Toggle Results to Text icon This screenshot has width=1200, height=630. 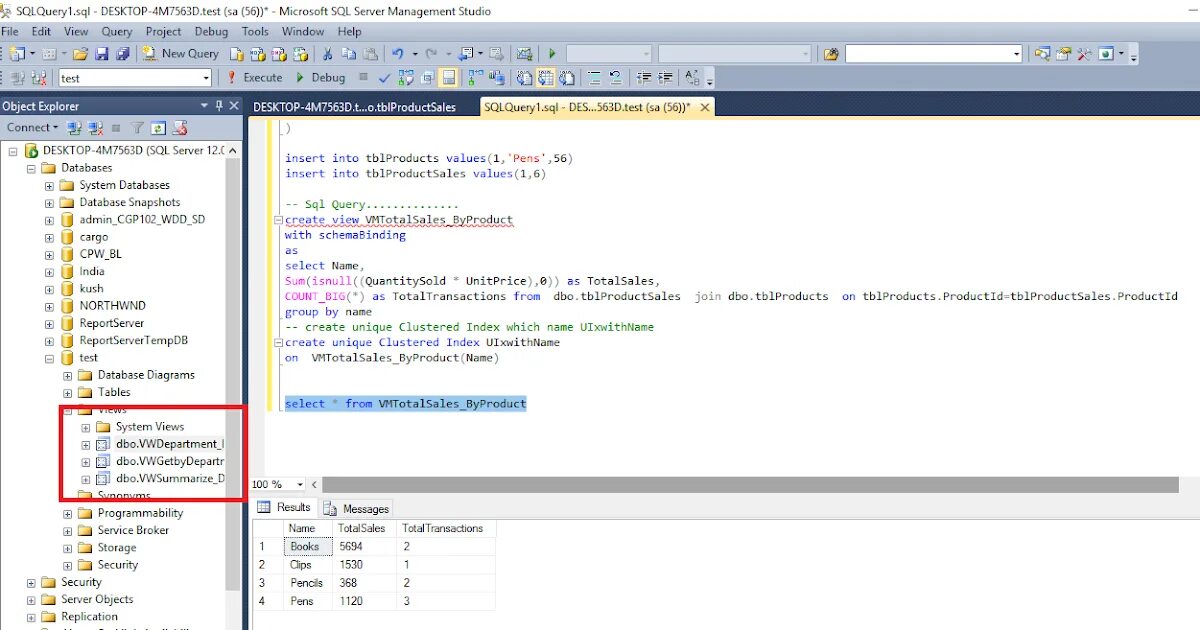pyautogui.click(x=524, y=77)
